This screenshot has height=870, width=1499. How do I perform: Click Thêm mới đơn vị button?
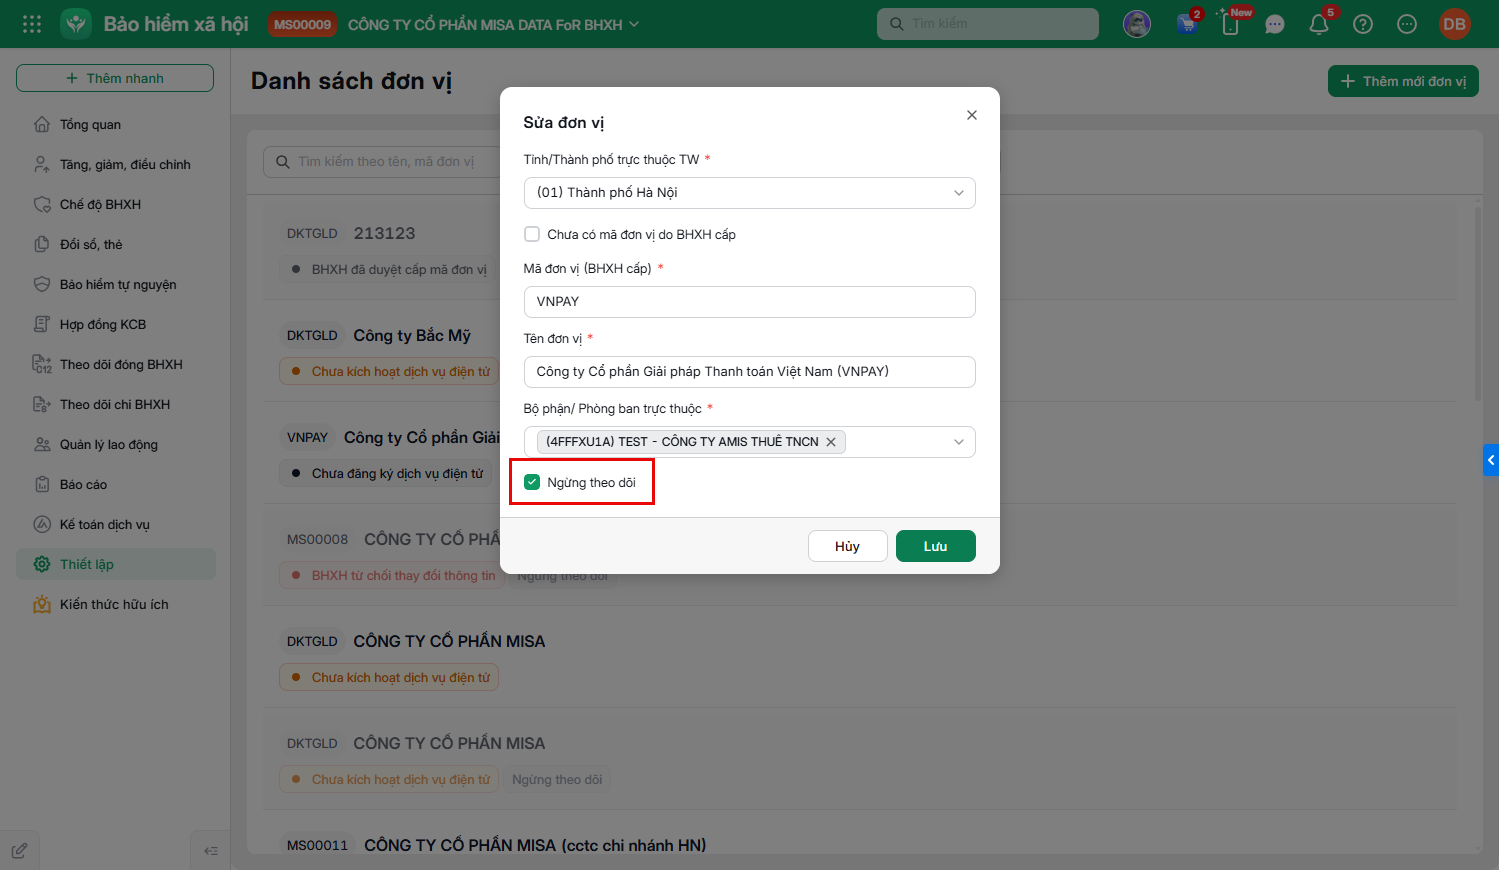(x=1403, y=81)
